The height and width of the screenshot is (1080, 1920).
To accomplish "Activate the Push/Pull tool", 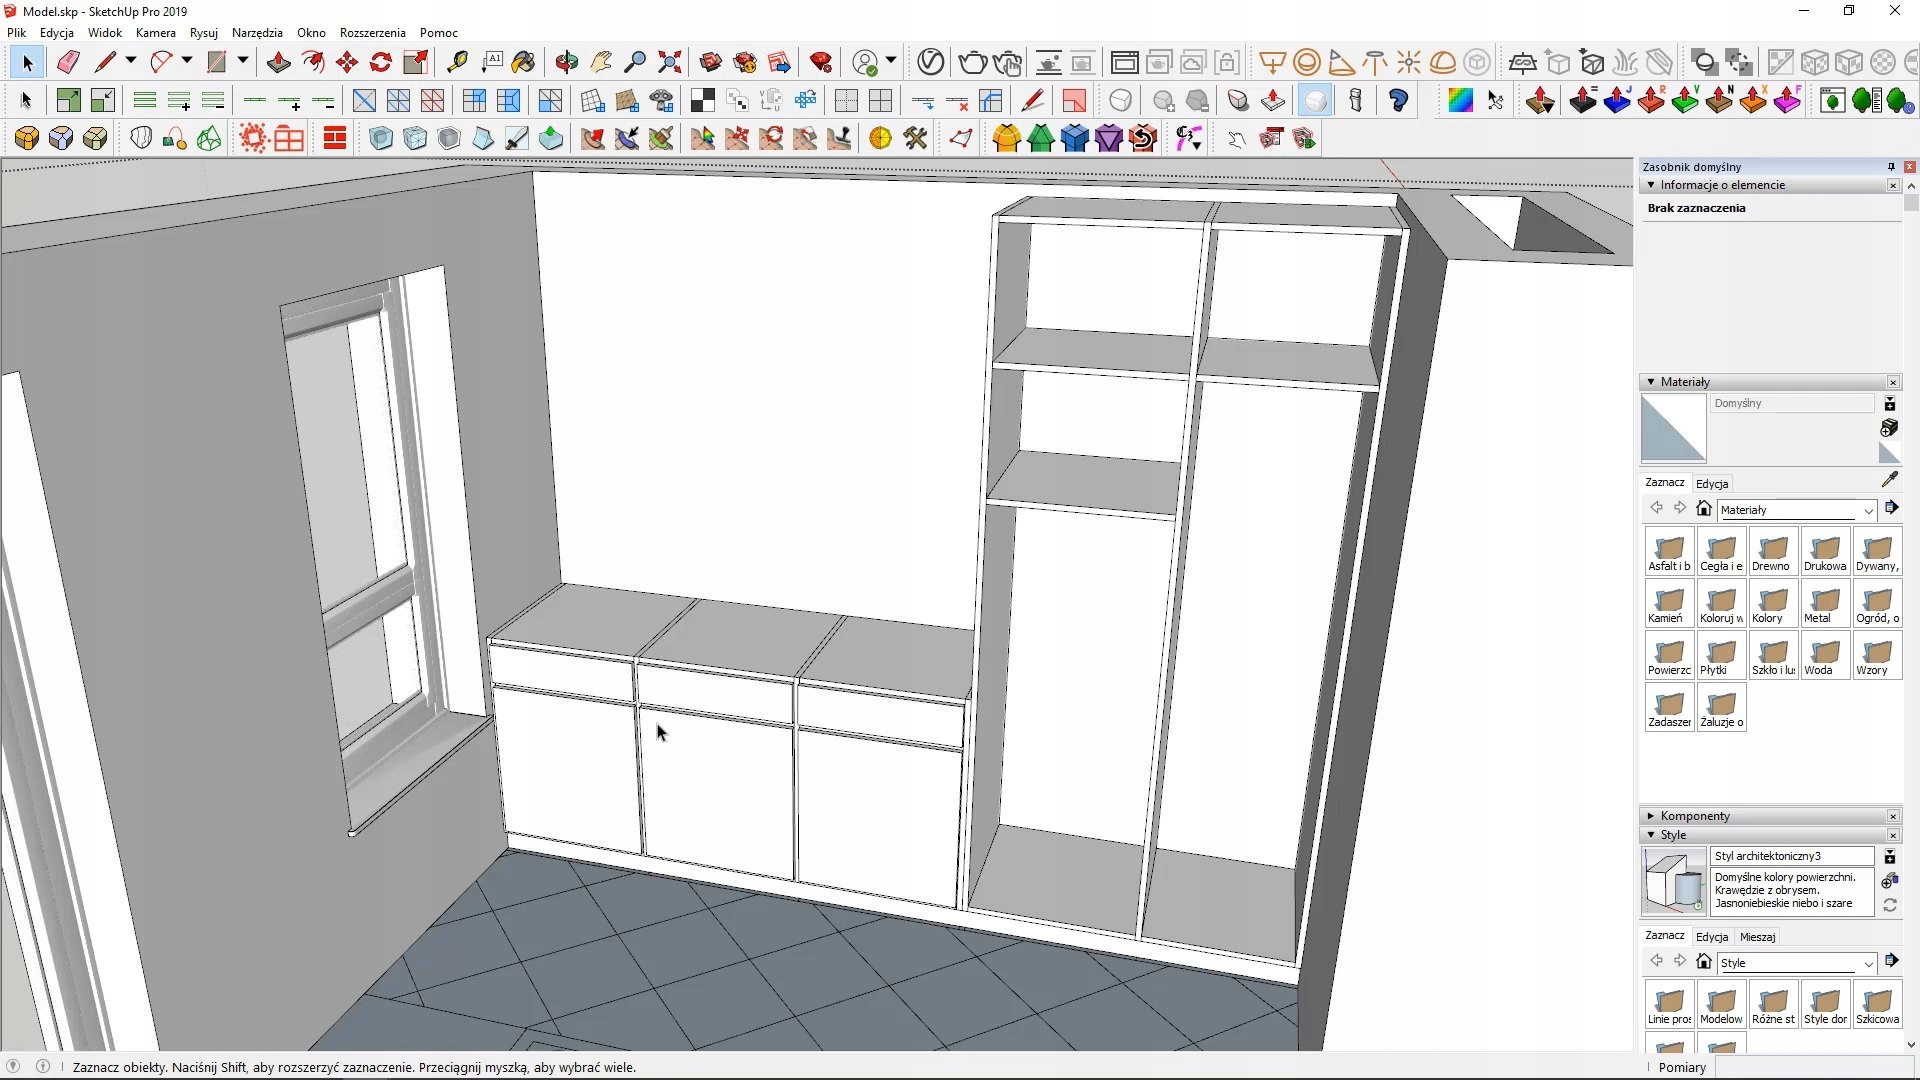I will click(278, 62).
